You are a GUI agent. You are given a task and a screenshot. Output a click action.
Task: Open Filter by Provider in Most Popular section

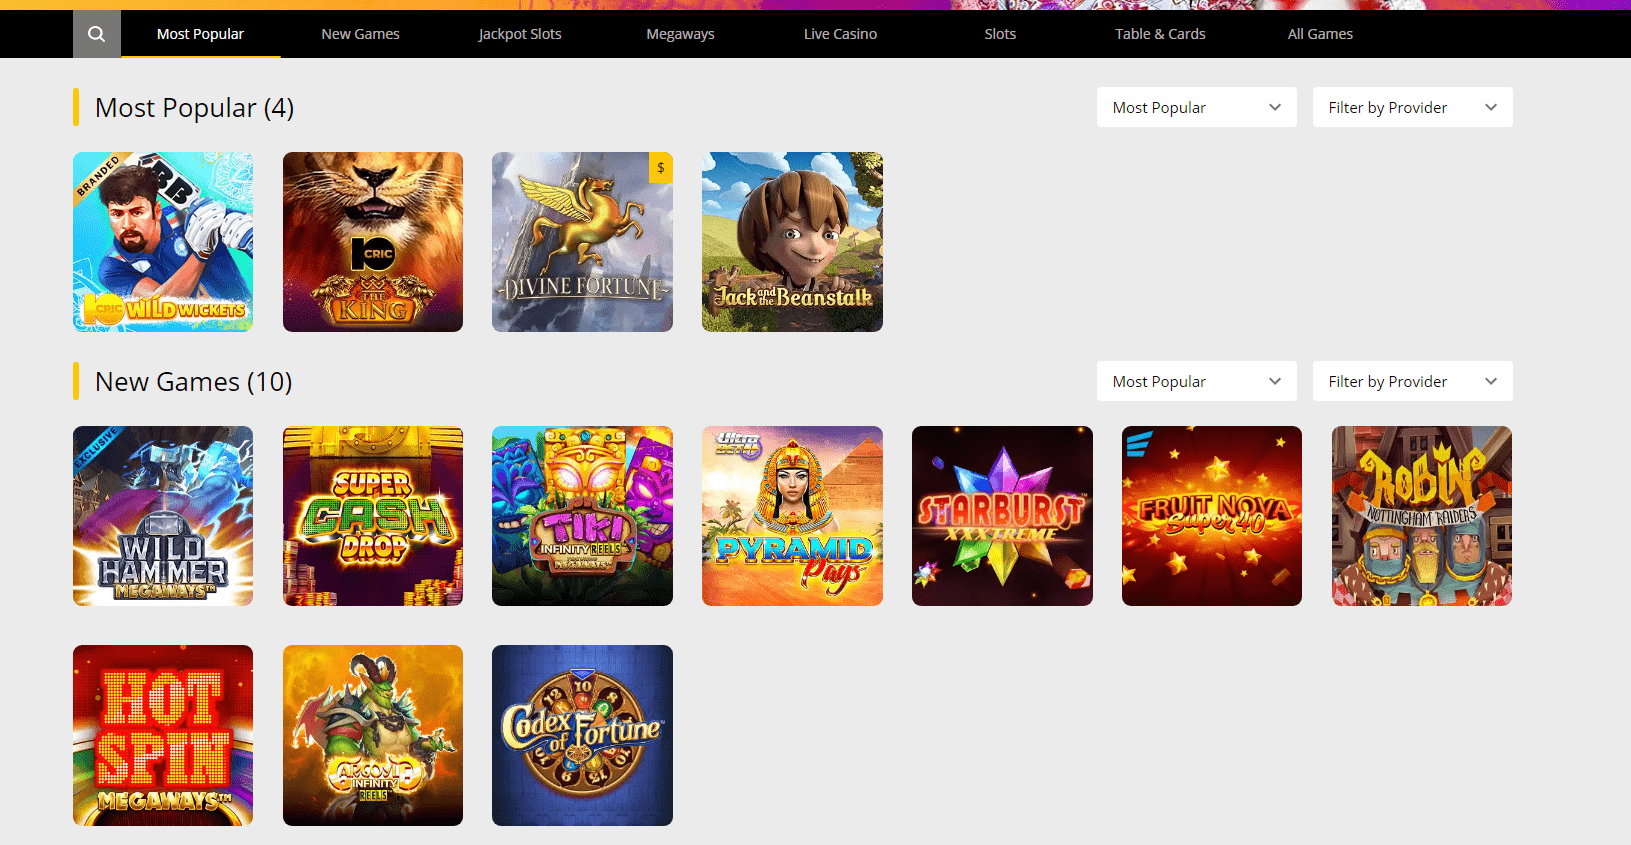tap(1412, 107)
